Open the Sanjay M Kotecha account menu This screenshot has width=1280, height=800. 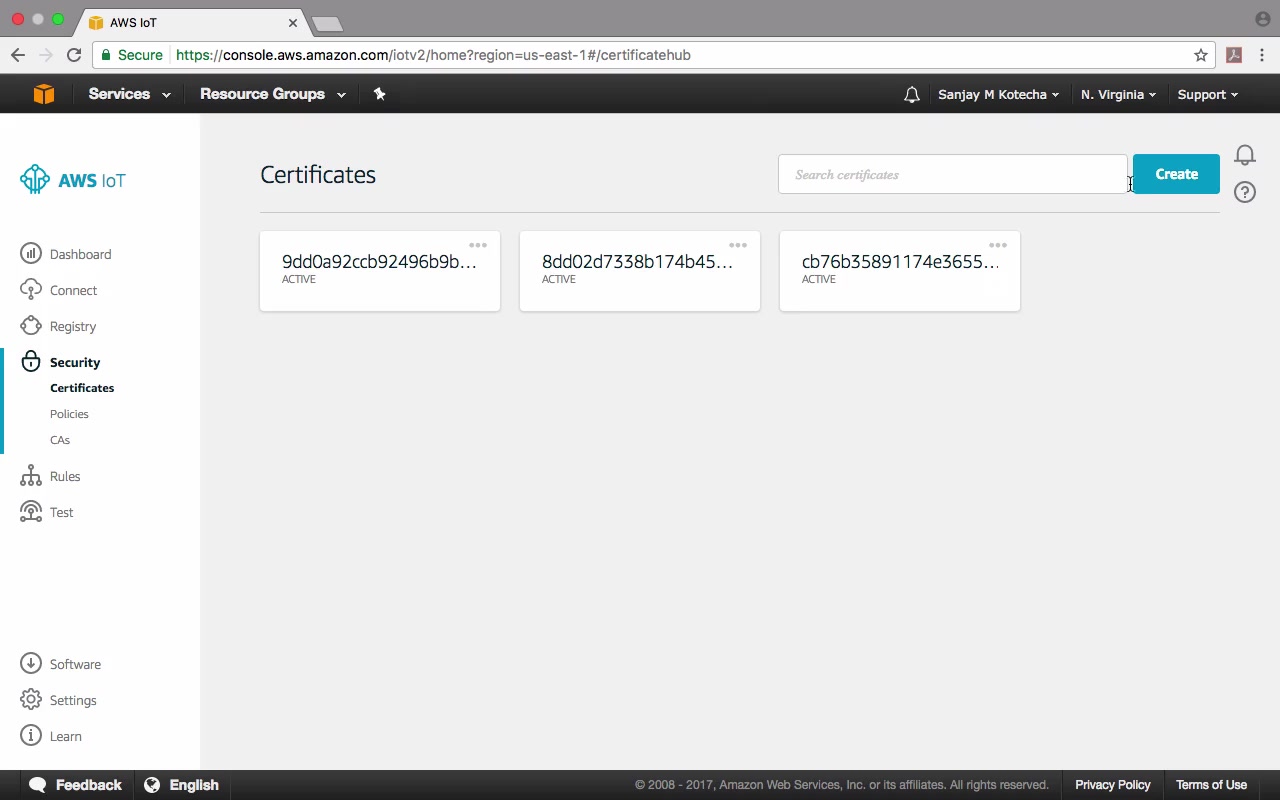(x=998, y=95)
